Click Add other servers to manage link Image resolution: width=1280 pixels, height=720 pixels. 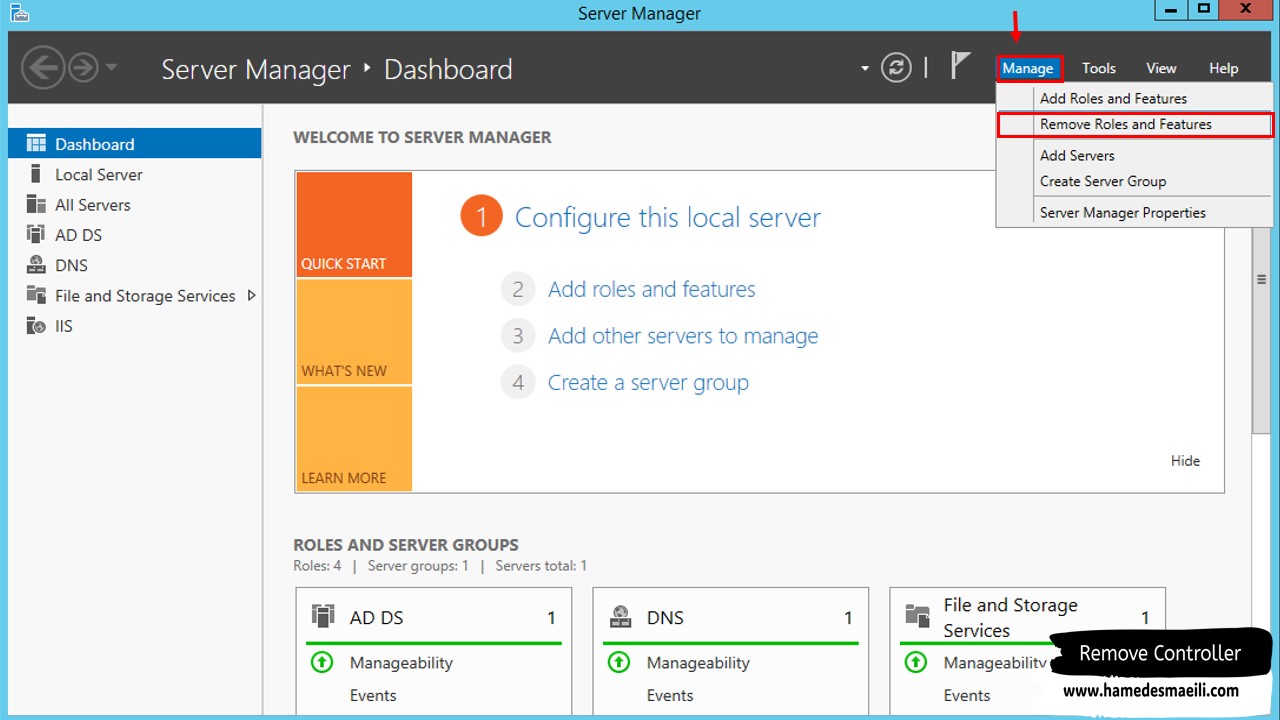(683, 336)
